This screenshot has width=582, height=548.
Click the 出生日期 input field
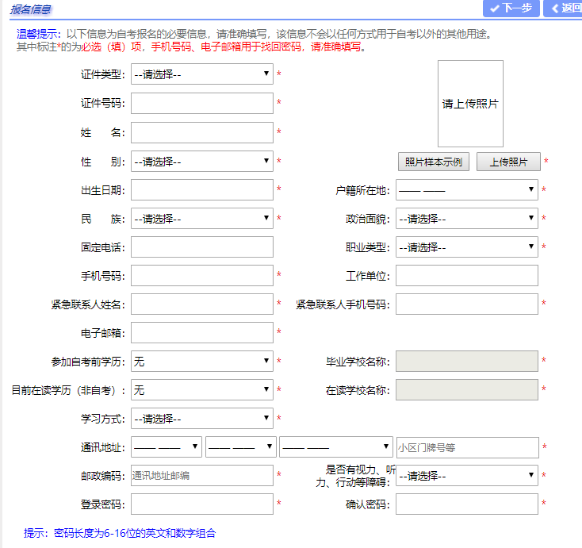pos(202,190)
